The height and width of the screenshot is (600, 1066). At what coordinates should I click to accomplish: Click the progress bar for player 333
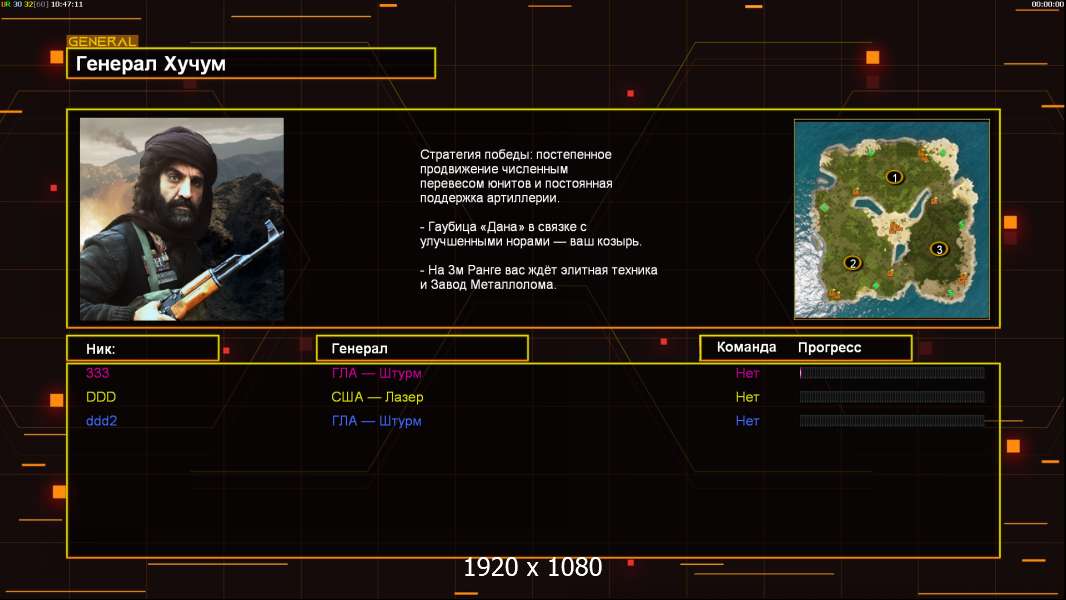892,372
